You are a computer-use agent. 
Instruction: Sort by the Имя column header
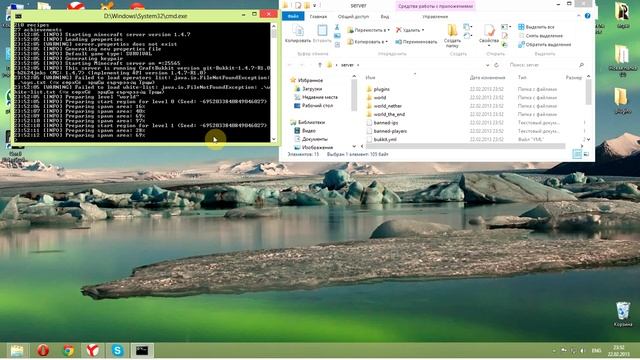click(x=370, y=77)
